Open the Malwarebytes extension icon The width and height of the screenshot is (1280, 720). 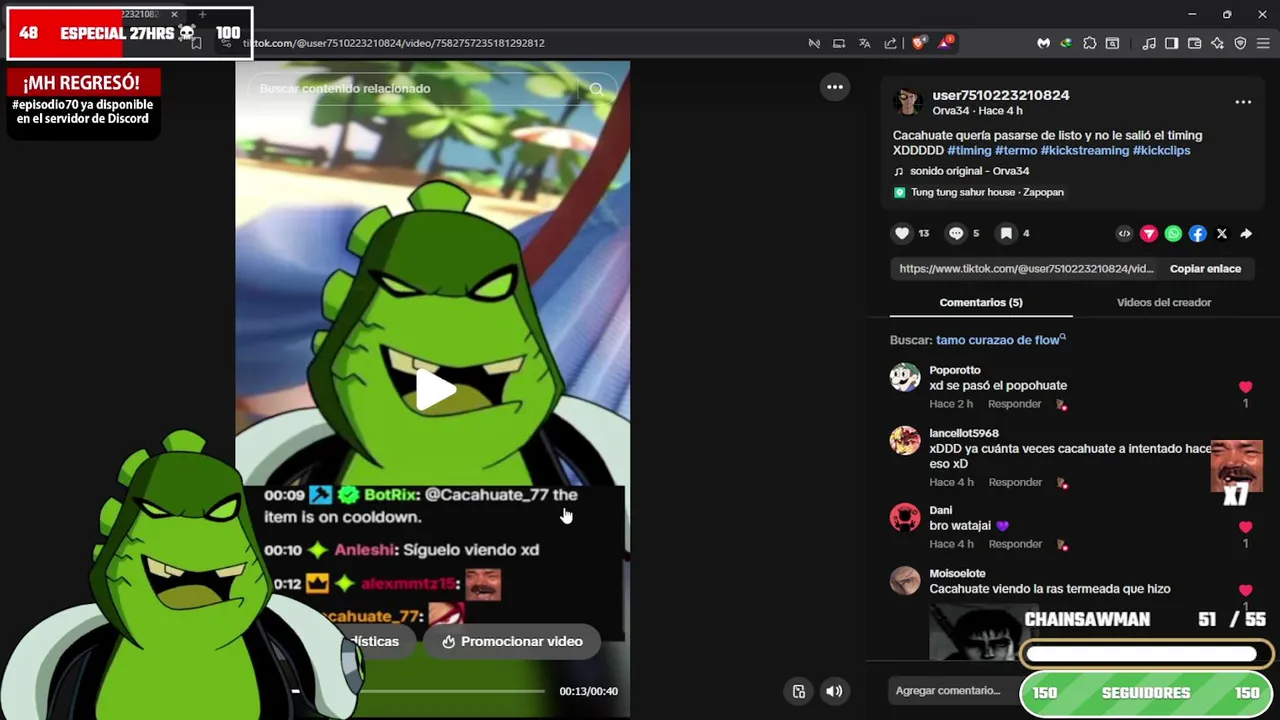coord(1043,43)
